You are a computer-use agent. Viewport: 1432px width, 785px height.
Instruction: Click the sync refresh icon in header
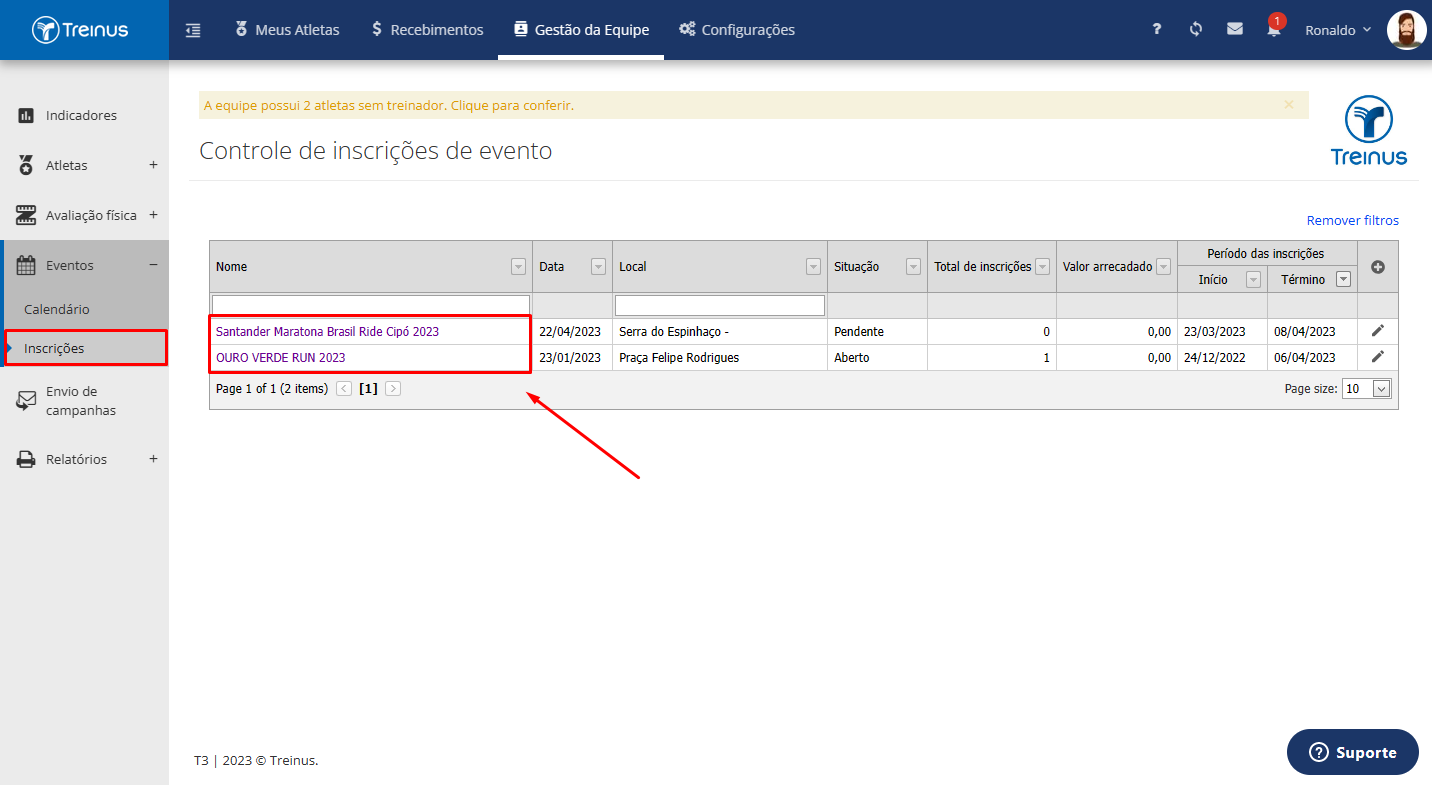click(1196, 29)
